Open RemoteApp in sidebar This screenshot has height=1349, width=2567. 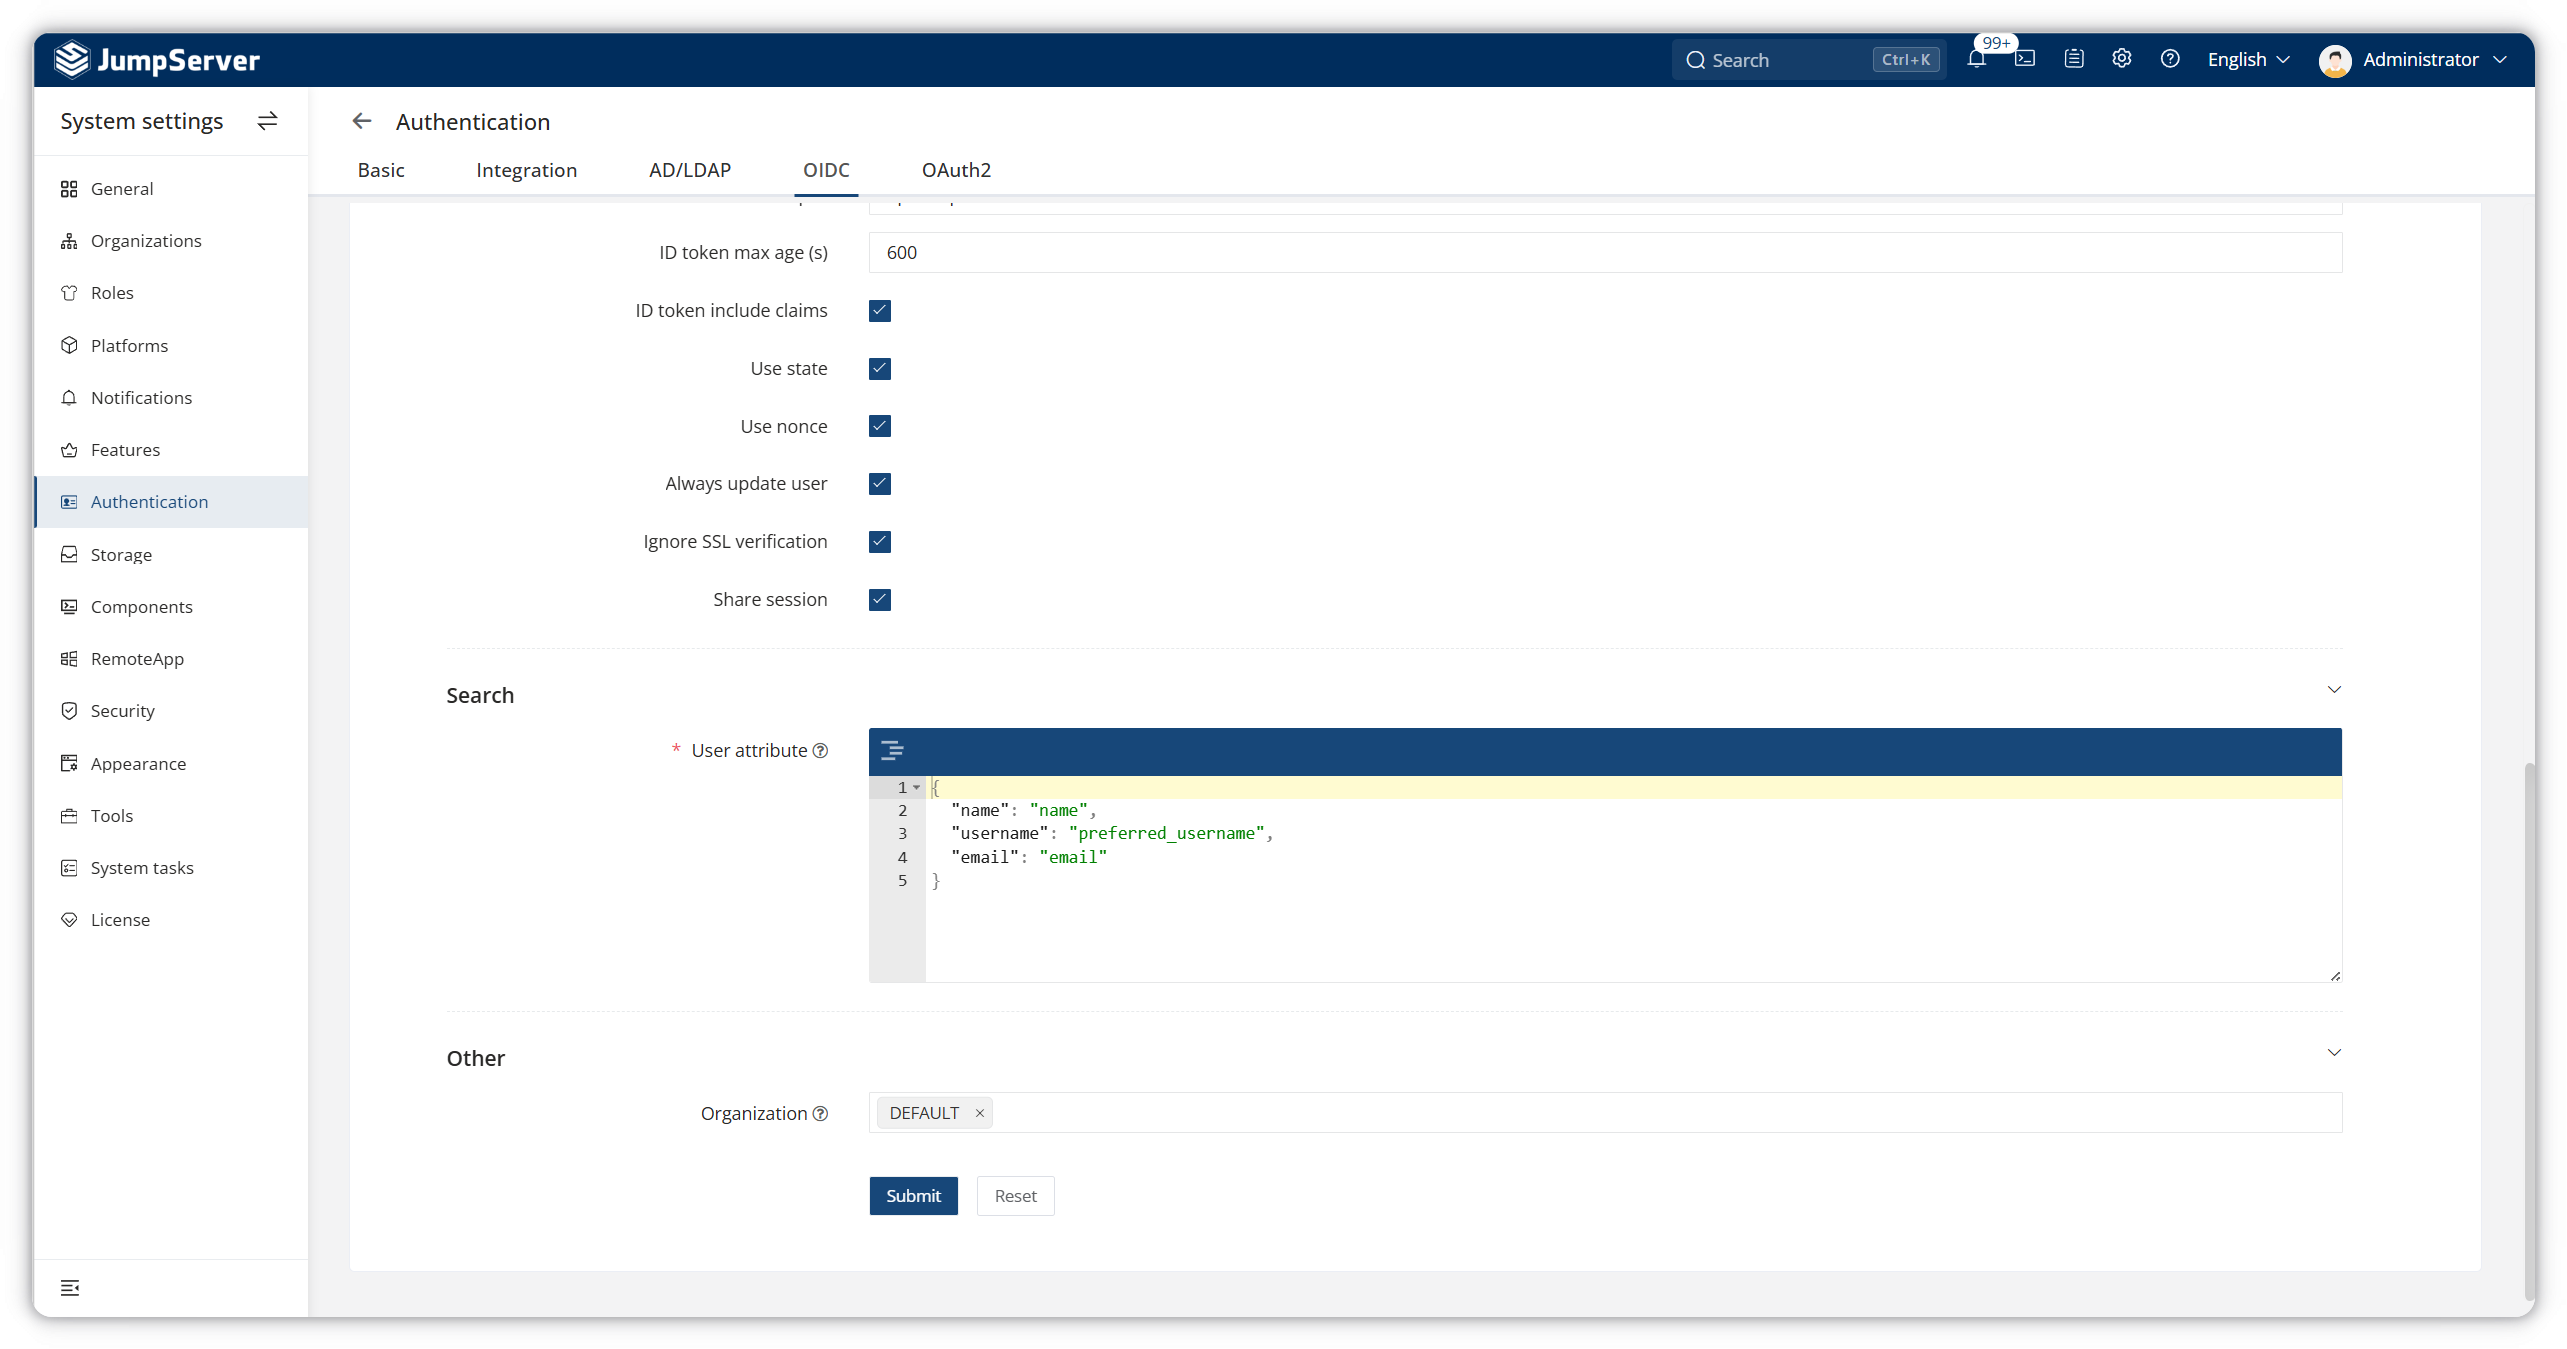(x=171, y=659)
